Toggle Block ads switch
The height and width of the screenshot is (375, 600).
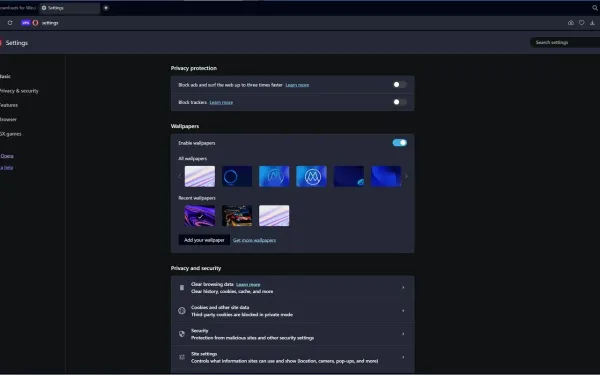click(399, 85)
